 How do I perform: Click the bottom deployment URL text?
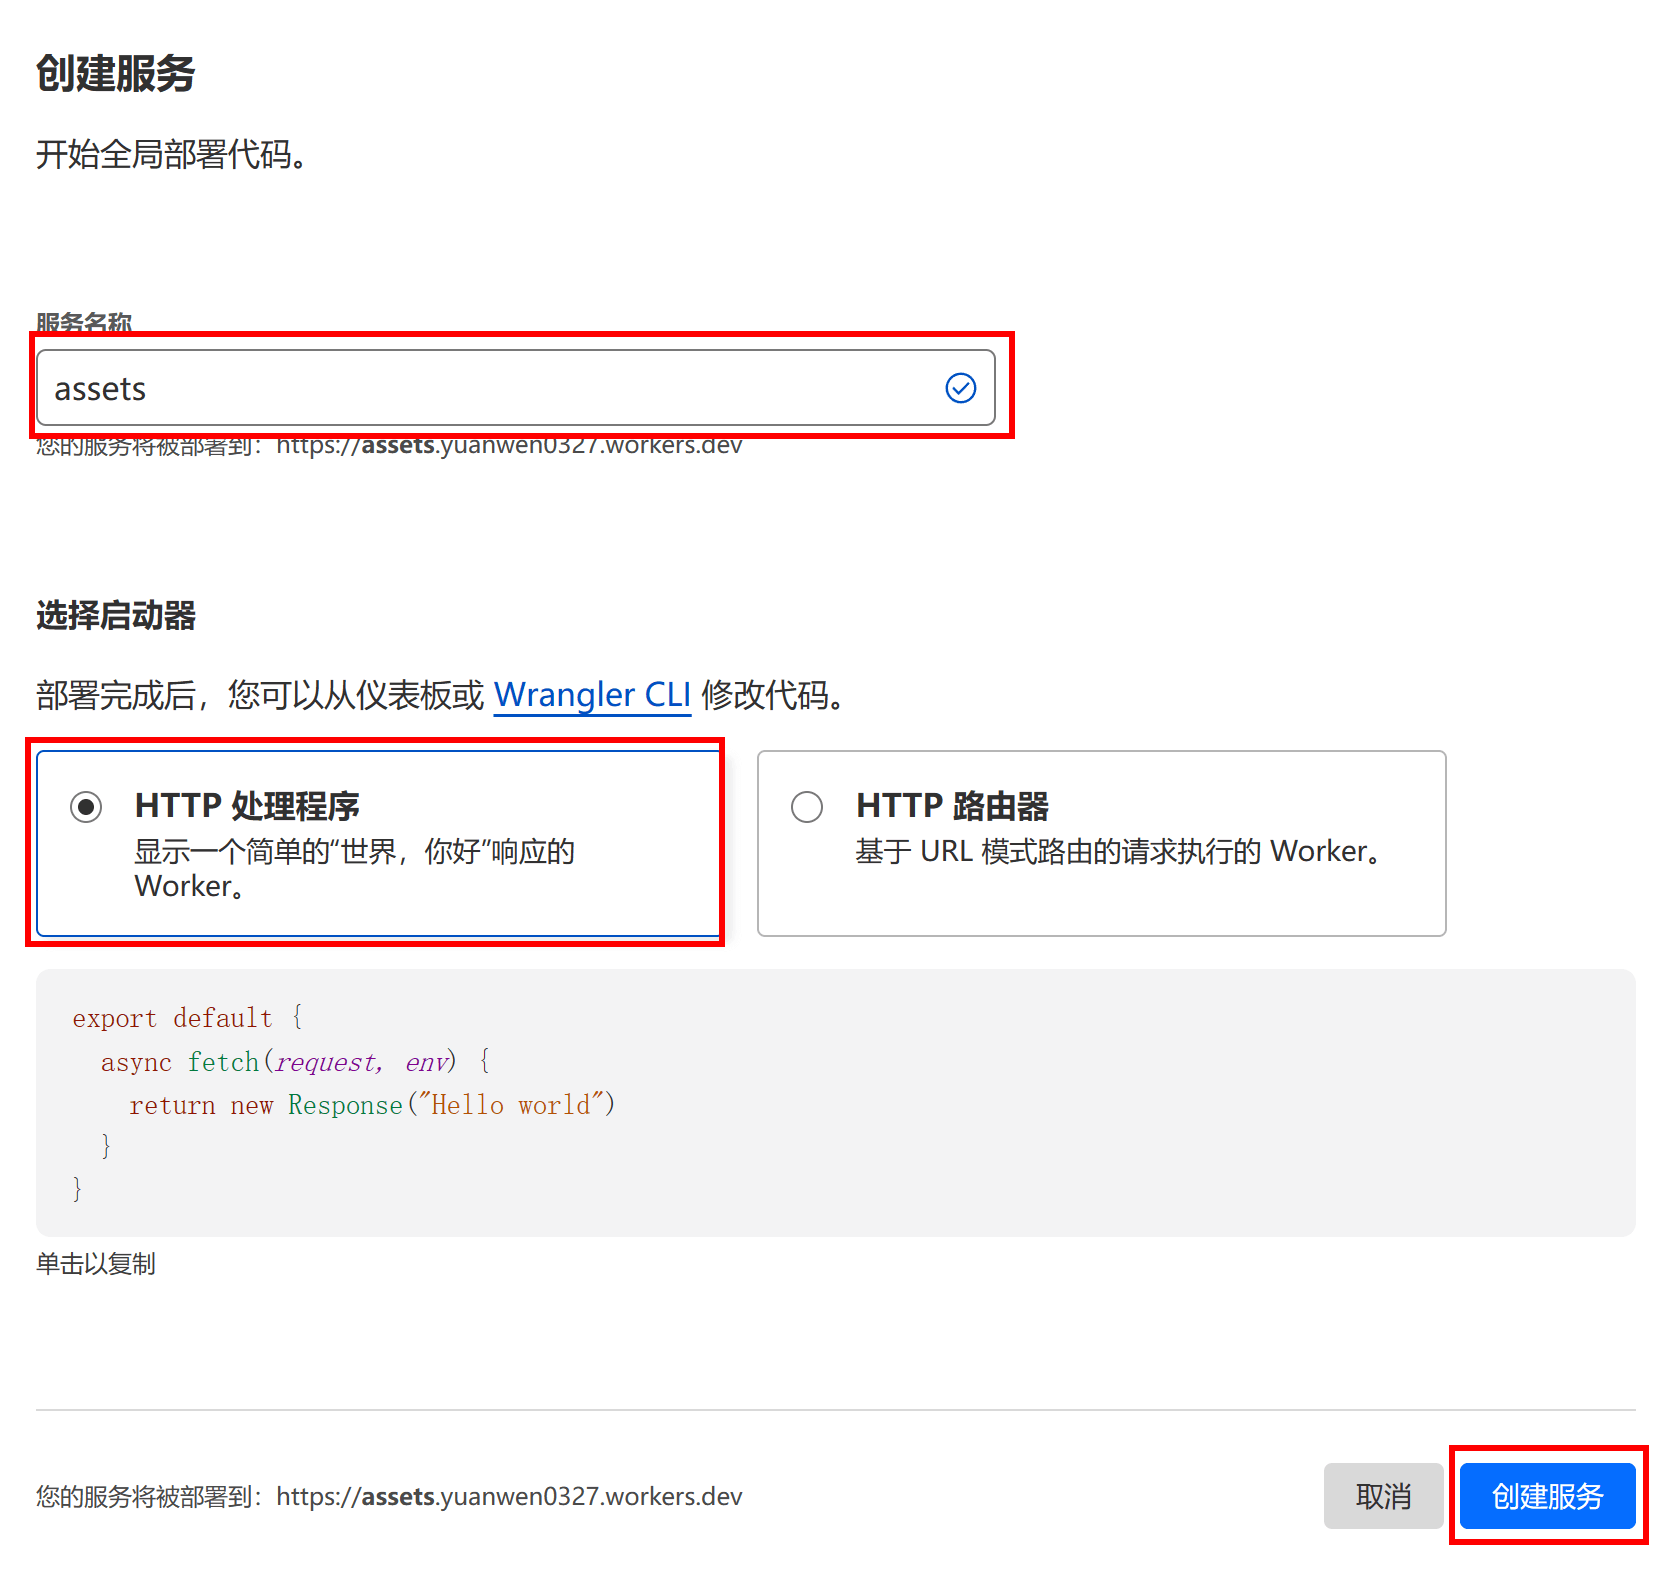click(x=388, y=1497)
